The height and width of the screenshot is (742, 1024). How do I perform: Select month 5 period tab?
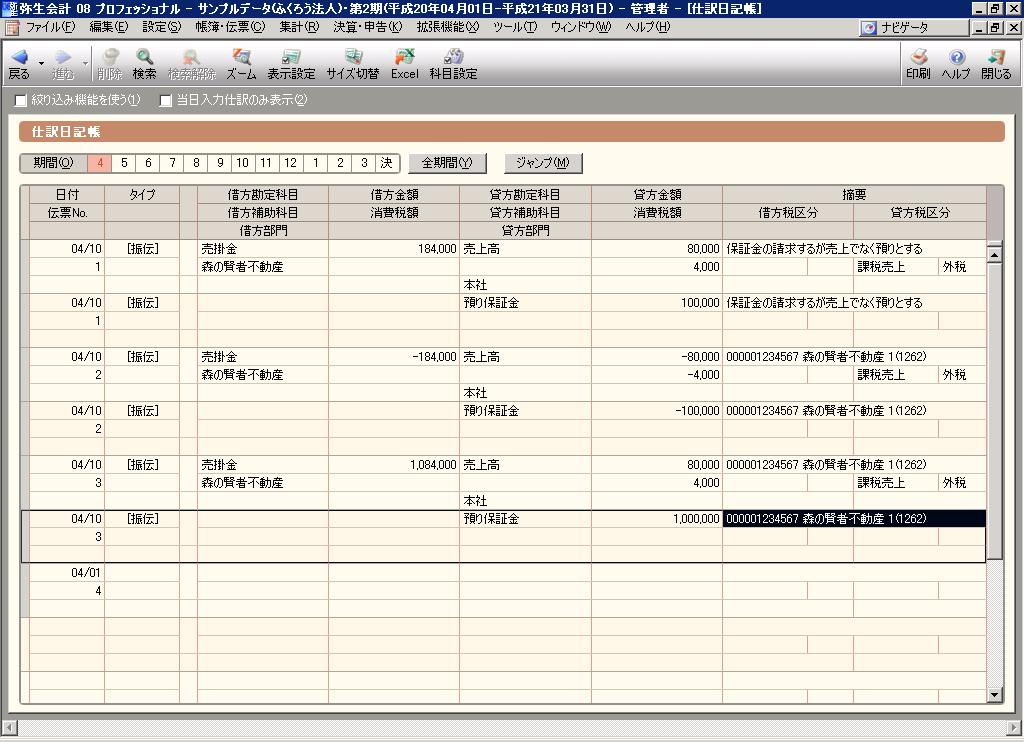124,163
